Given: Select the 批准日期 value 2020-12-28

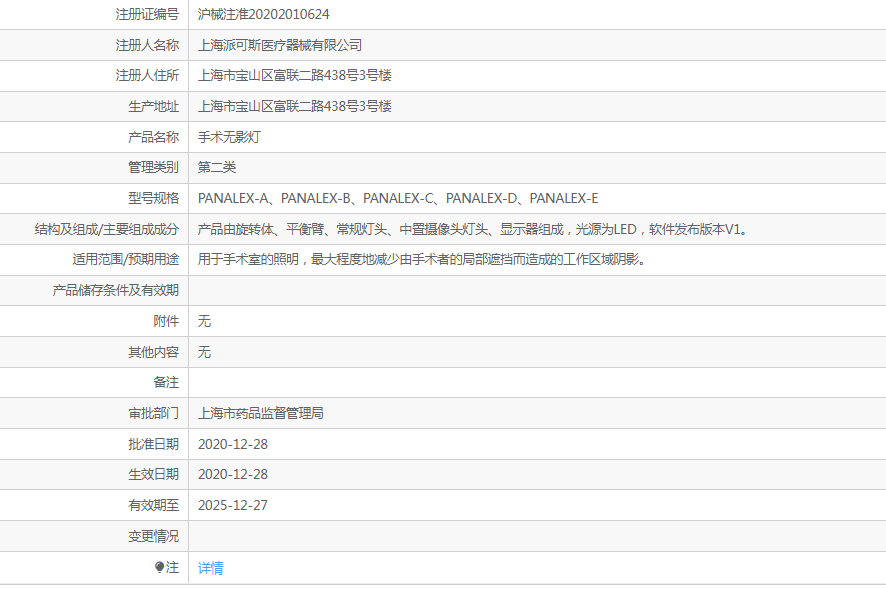Looking at the screenshot, I should pyautogui.click(x=233, y=444).
